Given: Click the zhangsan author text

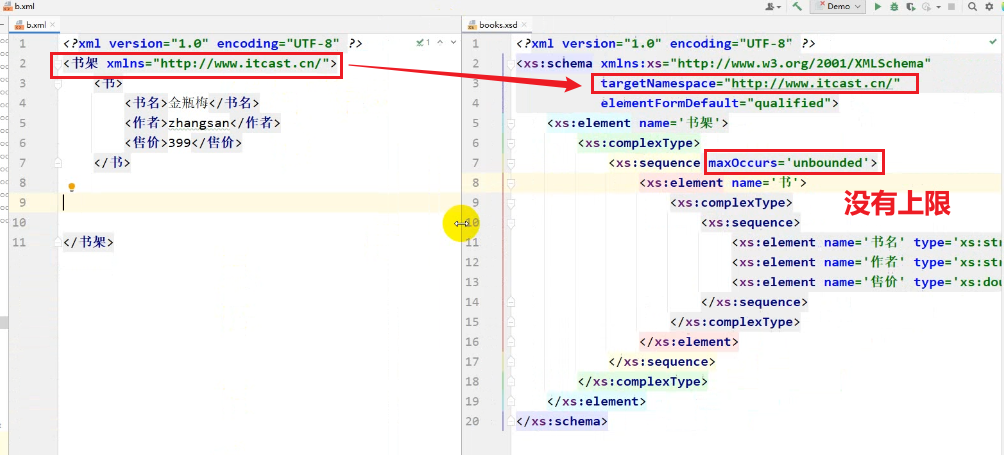Looking at the screenshot, I should (199, 123).
